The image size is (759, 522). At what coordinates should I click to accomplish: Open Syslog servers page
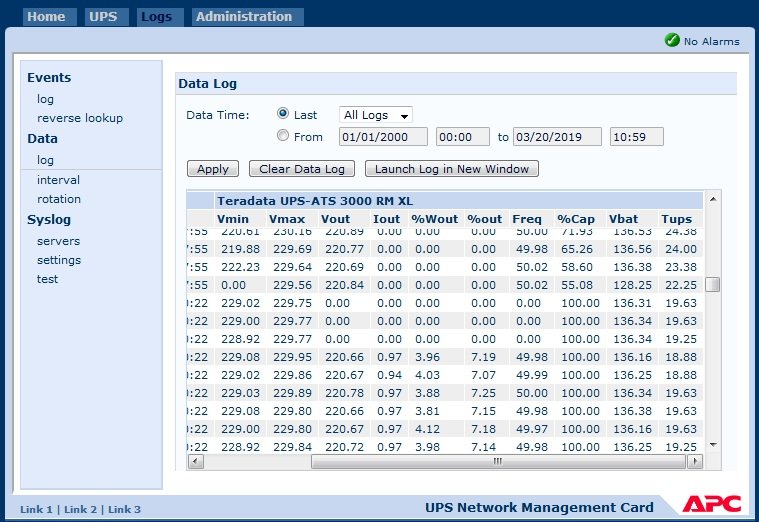click(x=58, y=241)
